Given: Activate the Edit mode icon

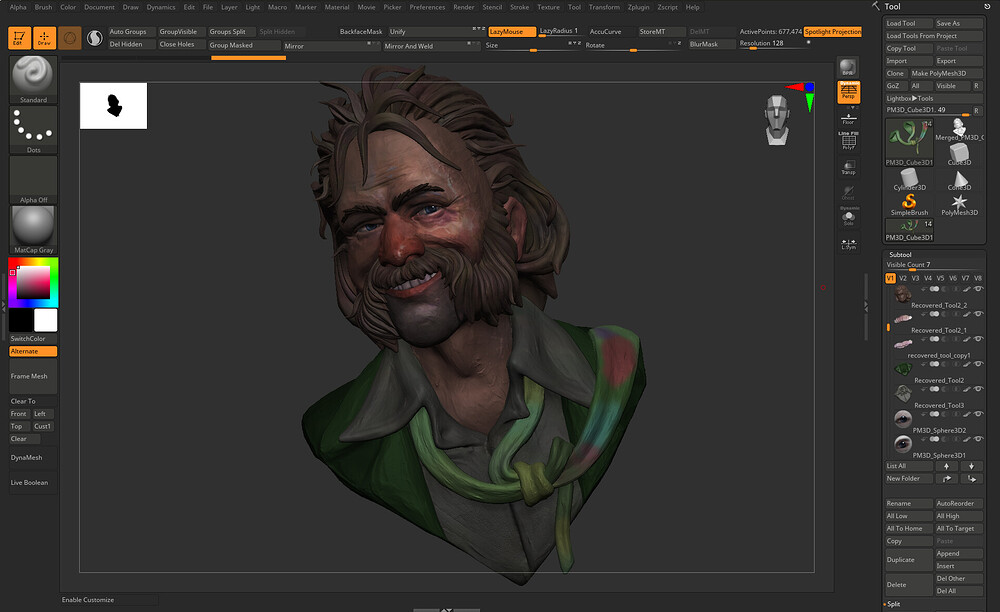Looking at the screenshot, I should [x=19, y=38].
